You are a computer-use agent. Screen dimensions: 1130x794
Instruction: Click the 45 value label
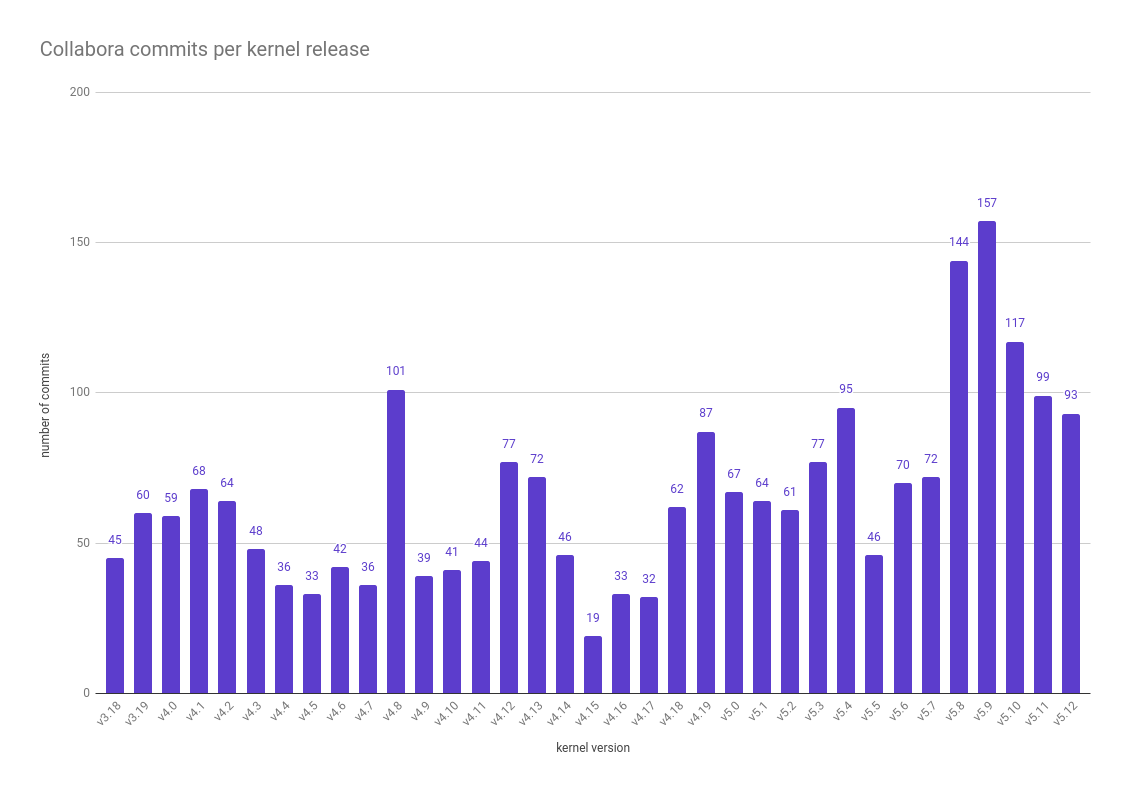coord(115,540)
